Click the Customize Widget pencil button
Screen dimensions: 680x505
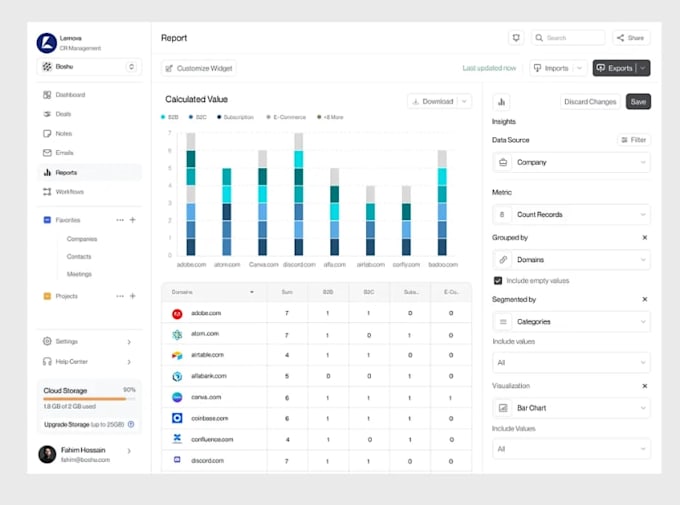coord(199,68)
